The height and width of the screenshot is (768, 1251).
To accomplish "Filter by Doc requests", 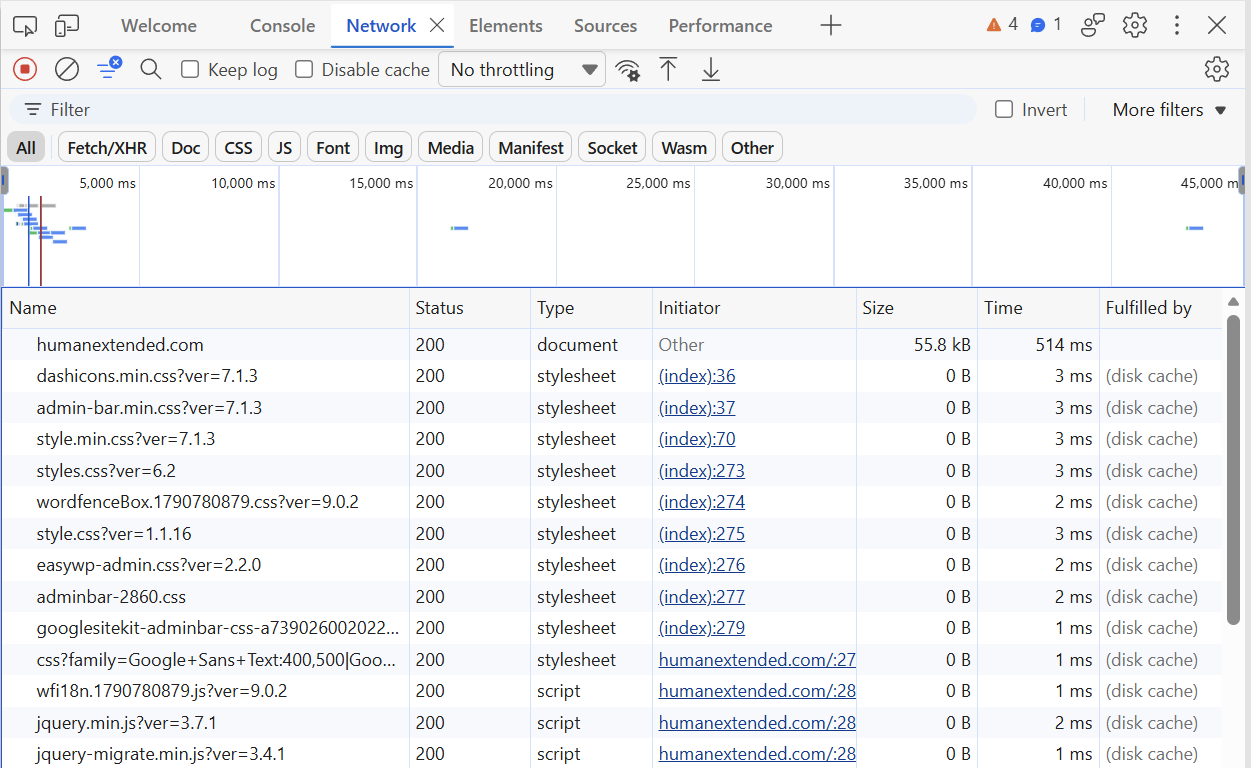I will 186,148.
